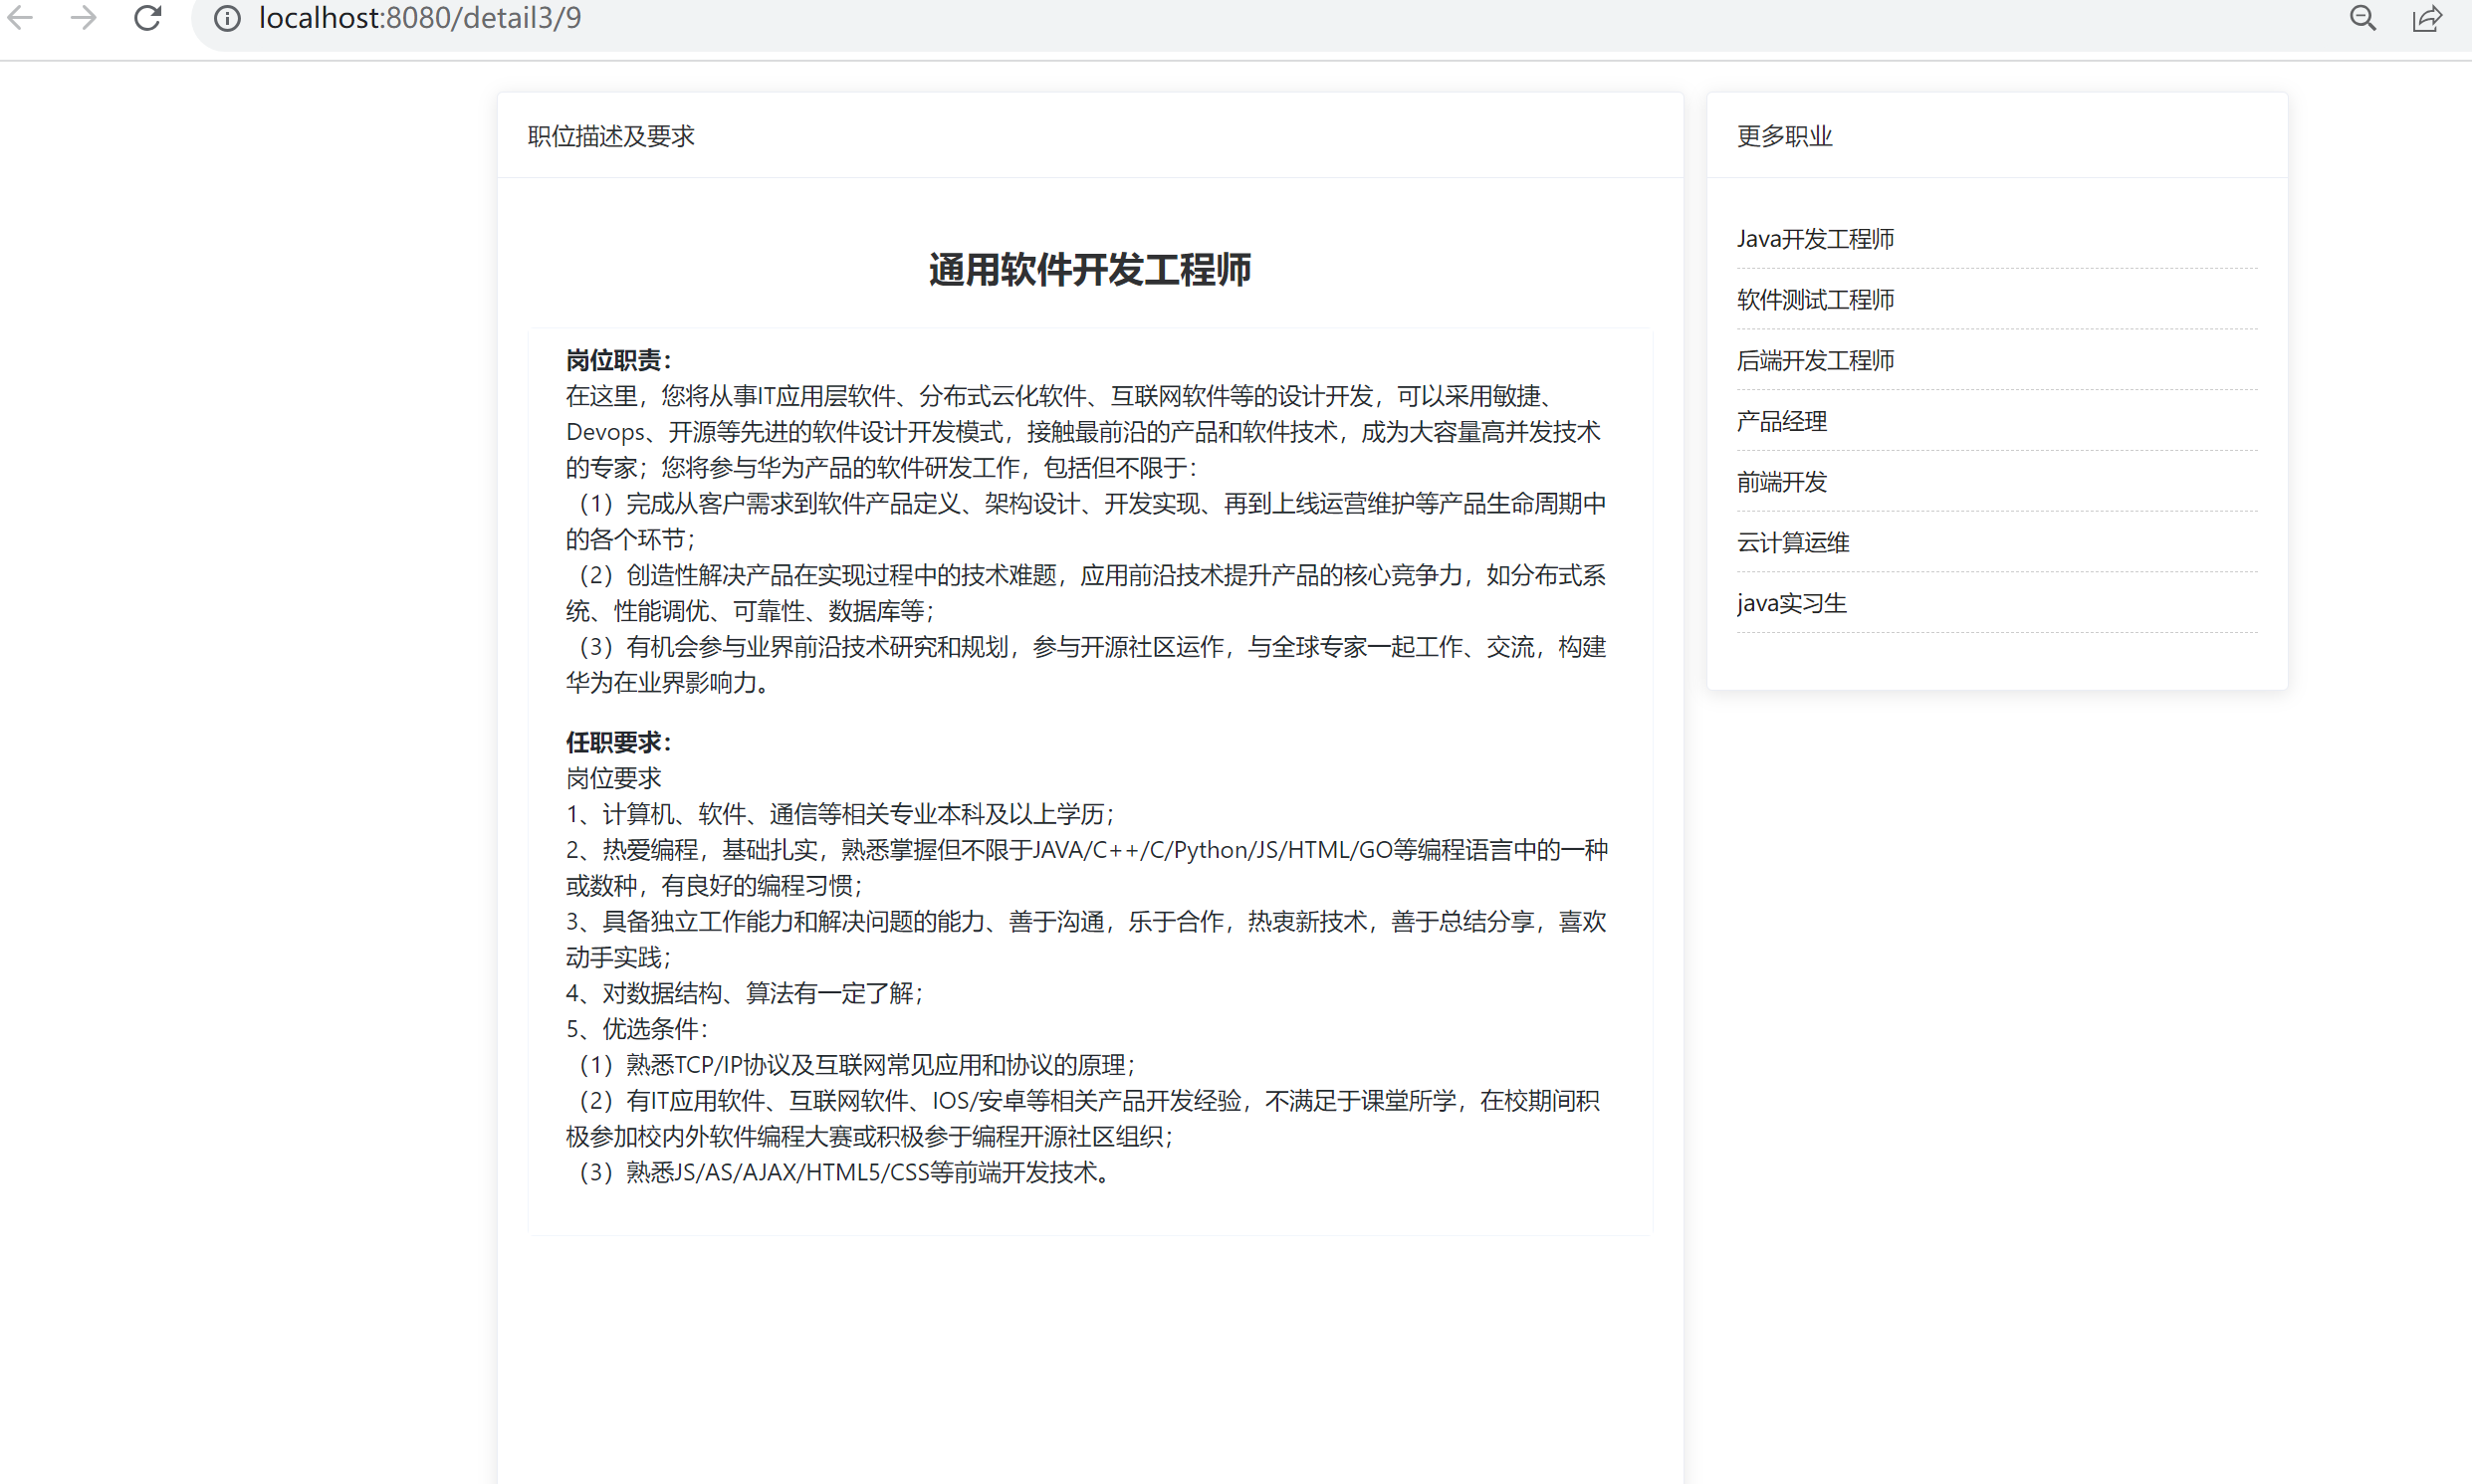Click the job title 通用软件开发工程师
The image size is (2472, 1484).
point(1089,270)
